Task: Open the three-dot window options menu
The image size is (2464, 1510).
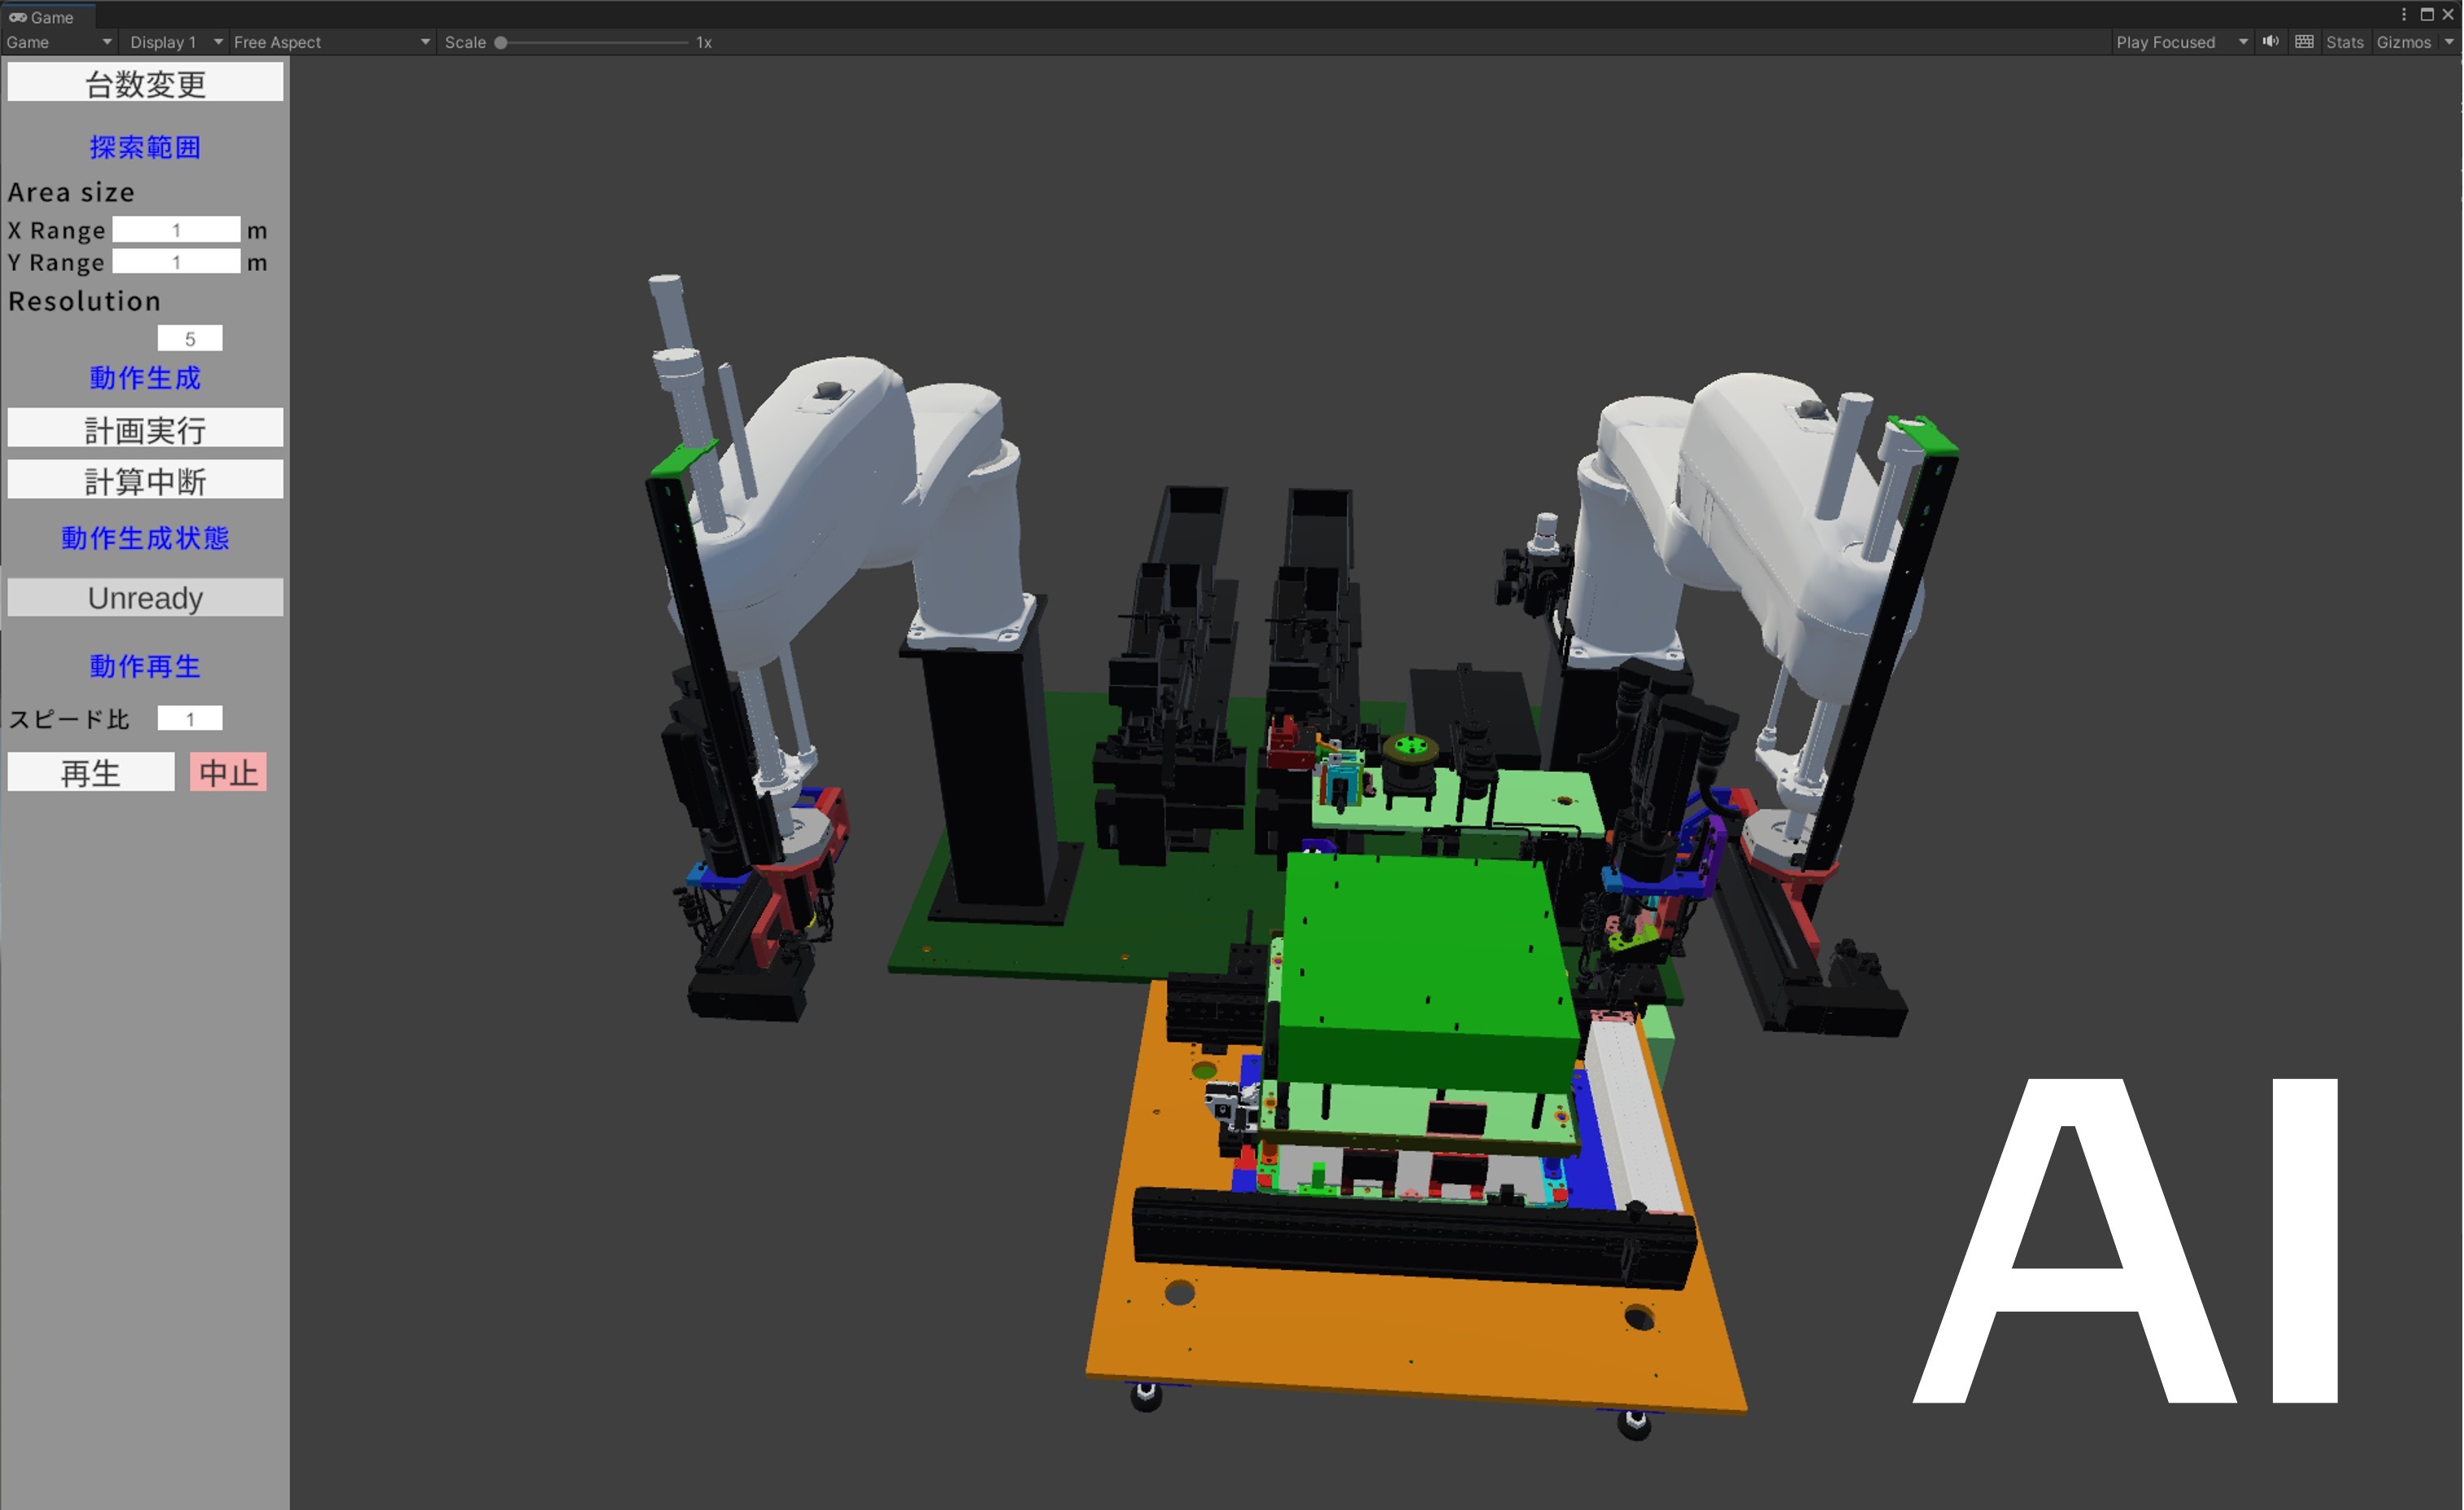Action: (x=2404, y=14)
